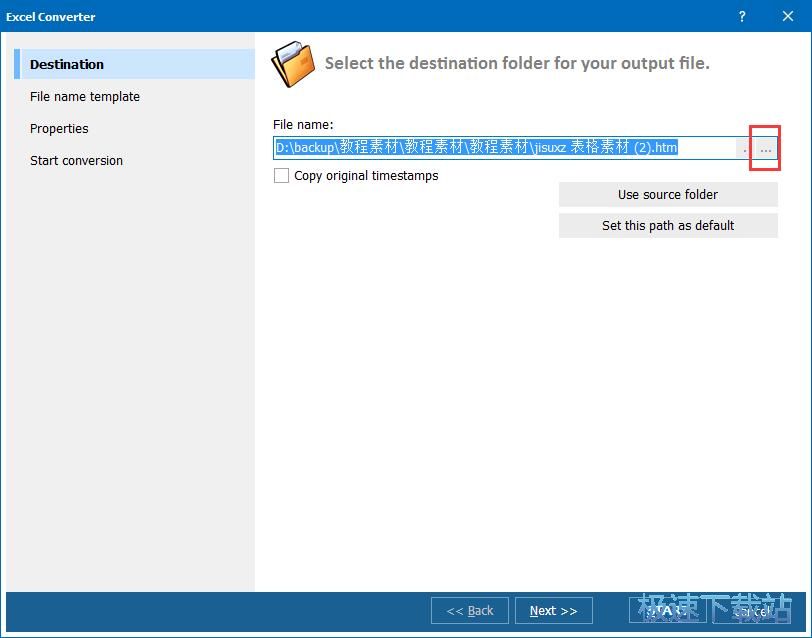The image size is (812, 638).
Task: Close the Excel Converter dialog
Action: click(788, 17)
